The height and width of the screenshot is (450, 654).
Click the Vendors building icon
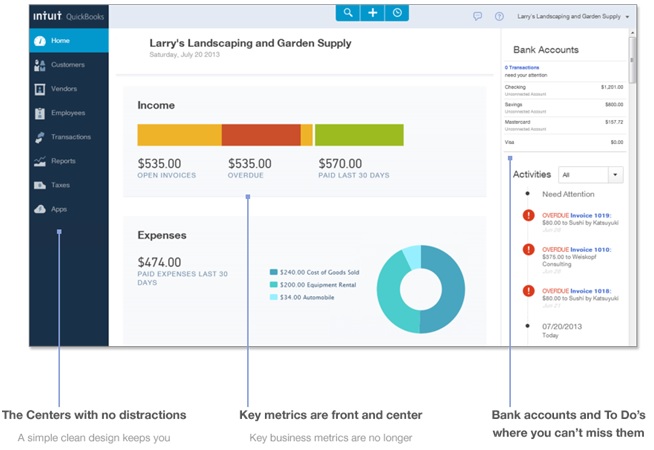click(40, 89)
